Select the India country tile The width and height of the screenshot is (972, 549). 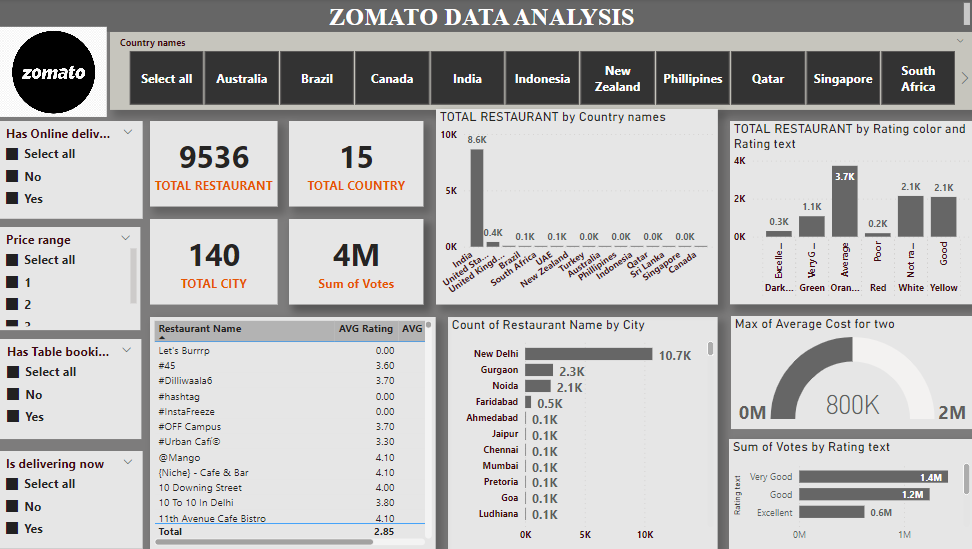(467, 79)
